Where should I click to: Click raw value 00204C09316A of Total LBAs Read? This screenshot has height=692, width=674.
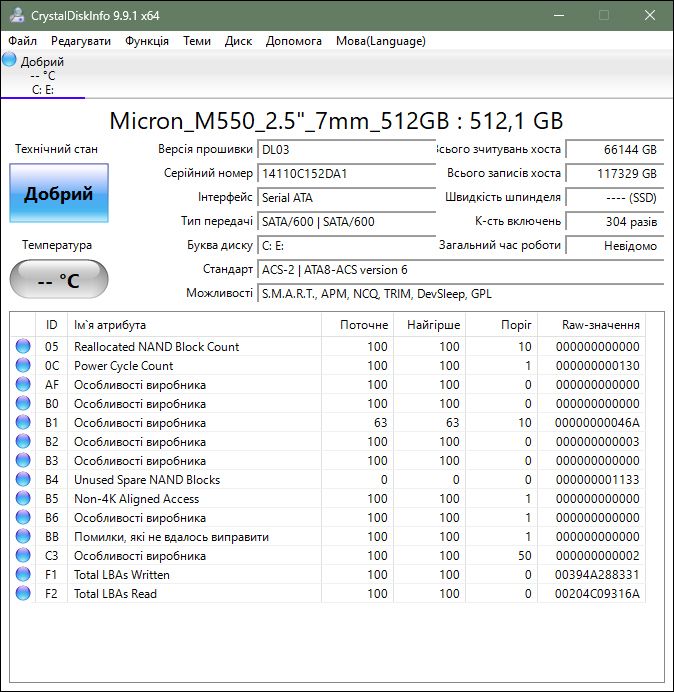(x=597, y=593)
